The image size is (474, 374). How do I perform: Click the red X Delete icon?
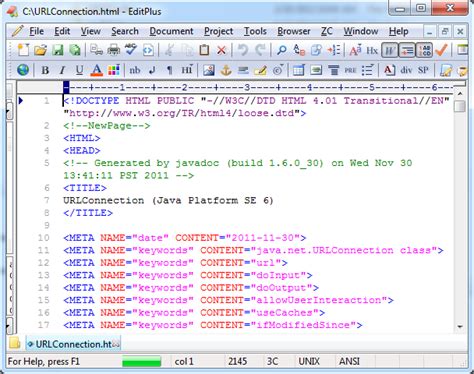(x=221, y=50)
